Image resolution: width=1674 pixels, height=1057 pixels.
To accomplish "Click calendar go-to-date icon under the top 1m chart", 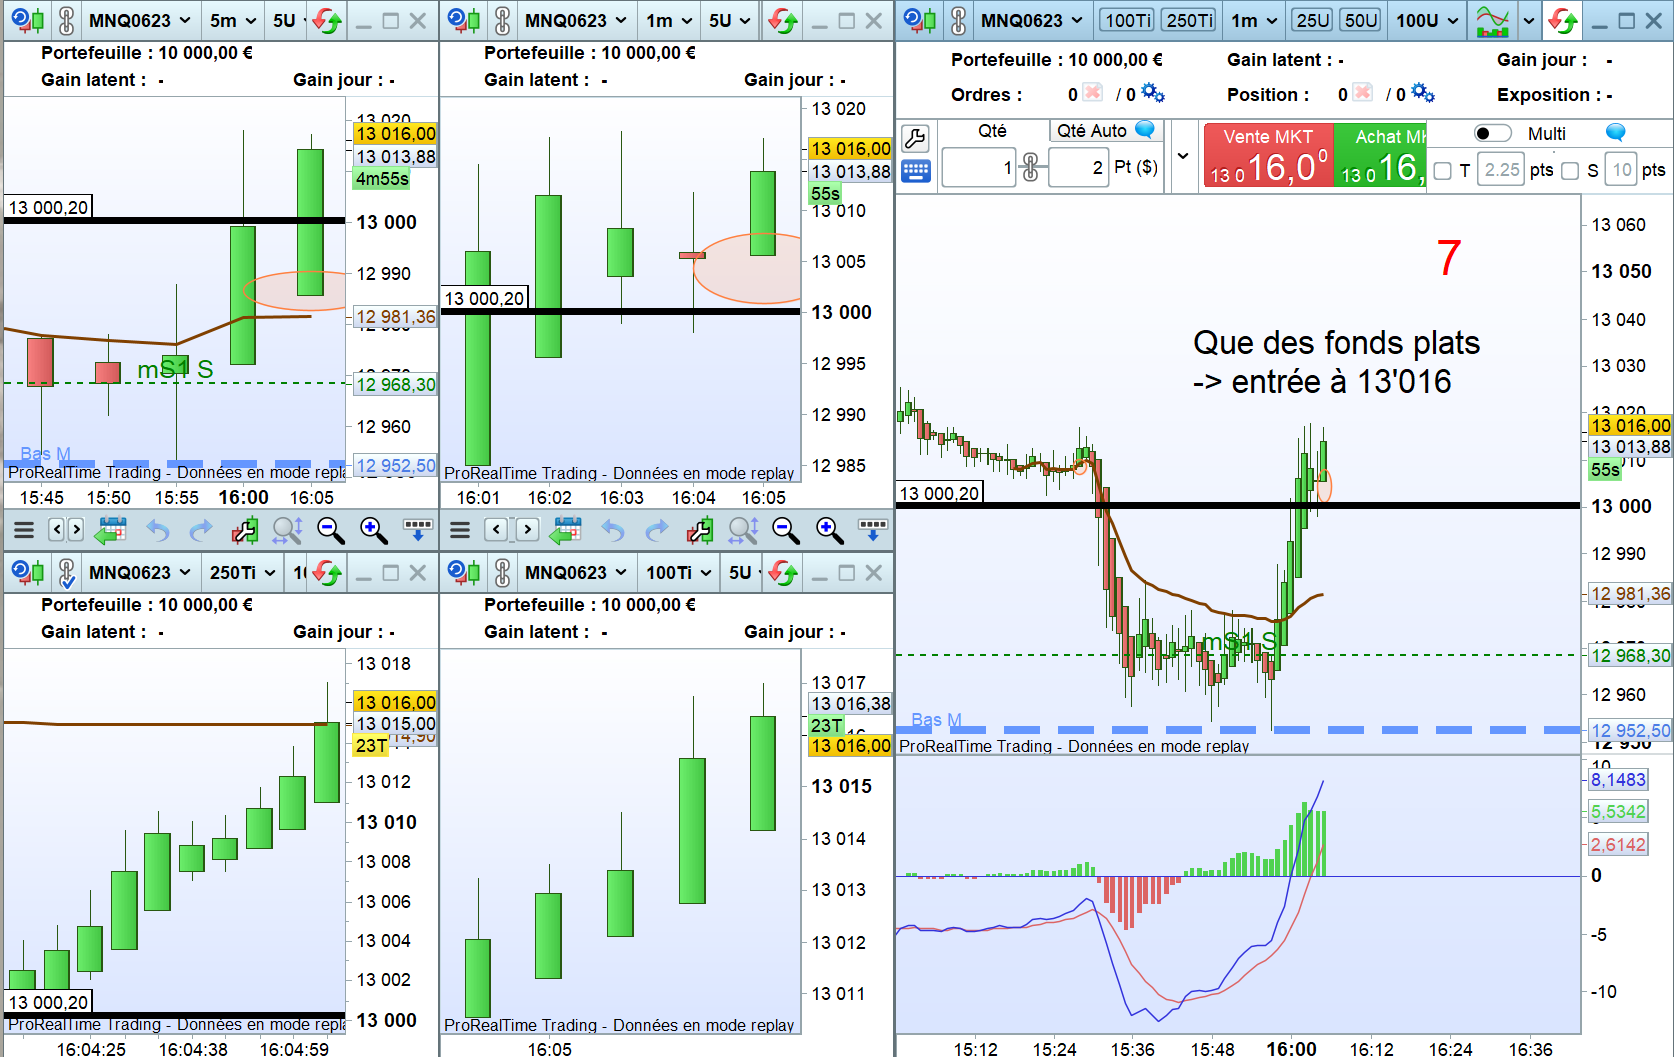I will pos(566,530).
